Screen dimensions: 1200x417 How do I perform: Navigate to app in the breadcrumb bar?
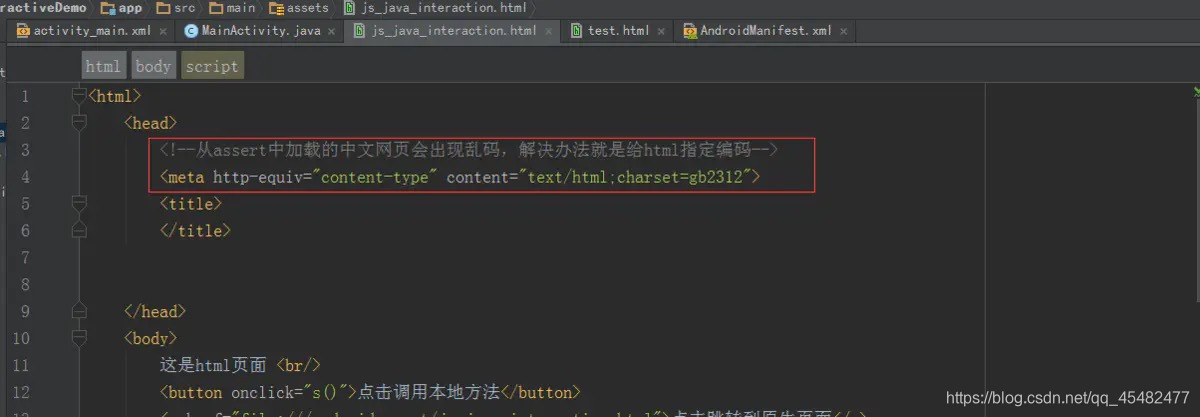[130, 7]
